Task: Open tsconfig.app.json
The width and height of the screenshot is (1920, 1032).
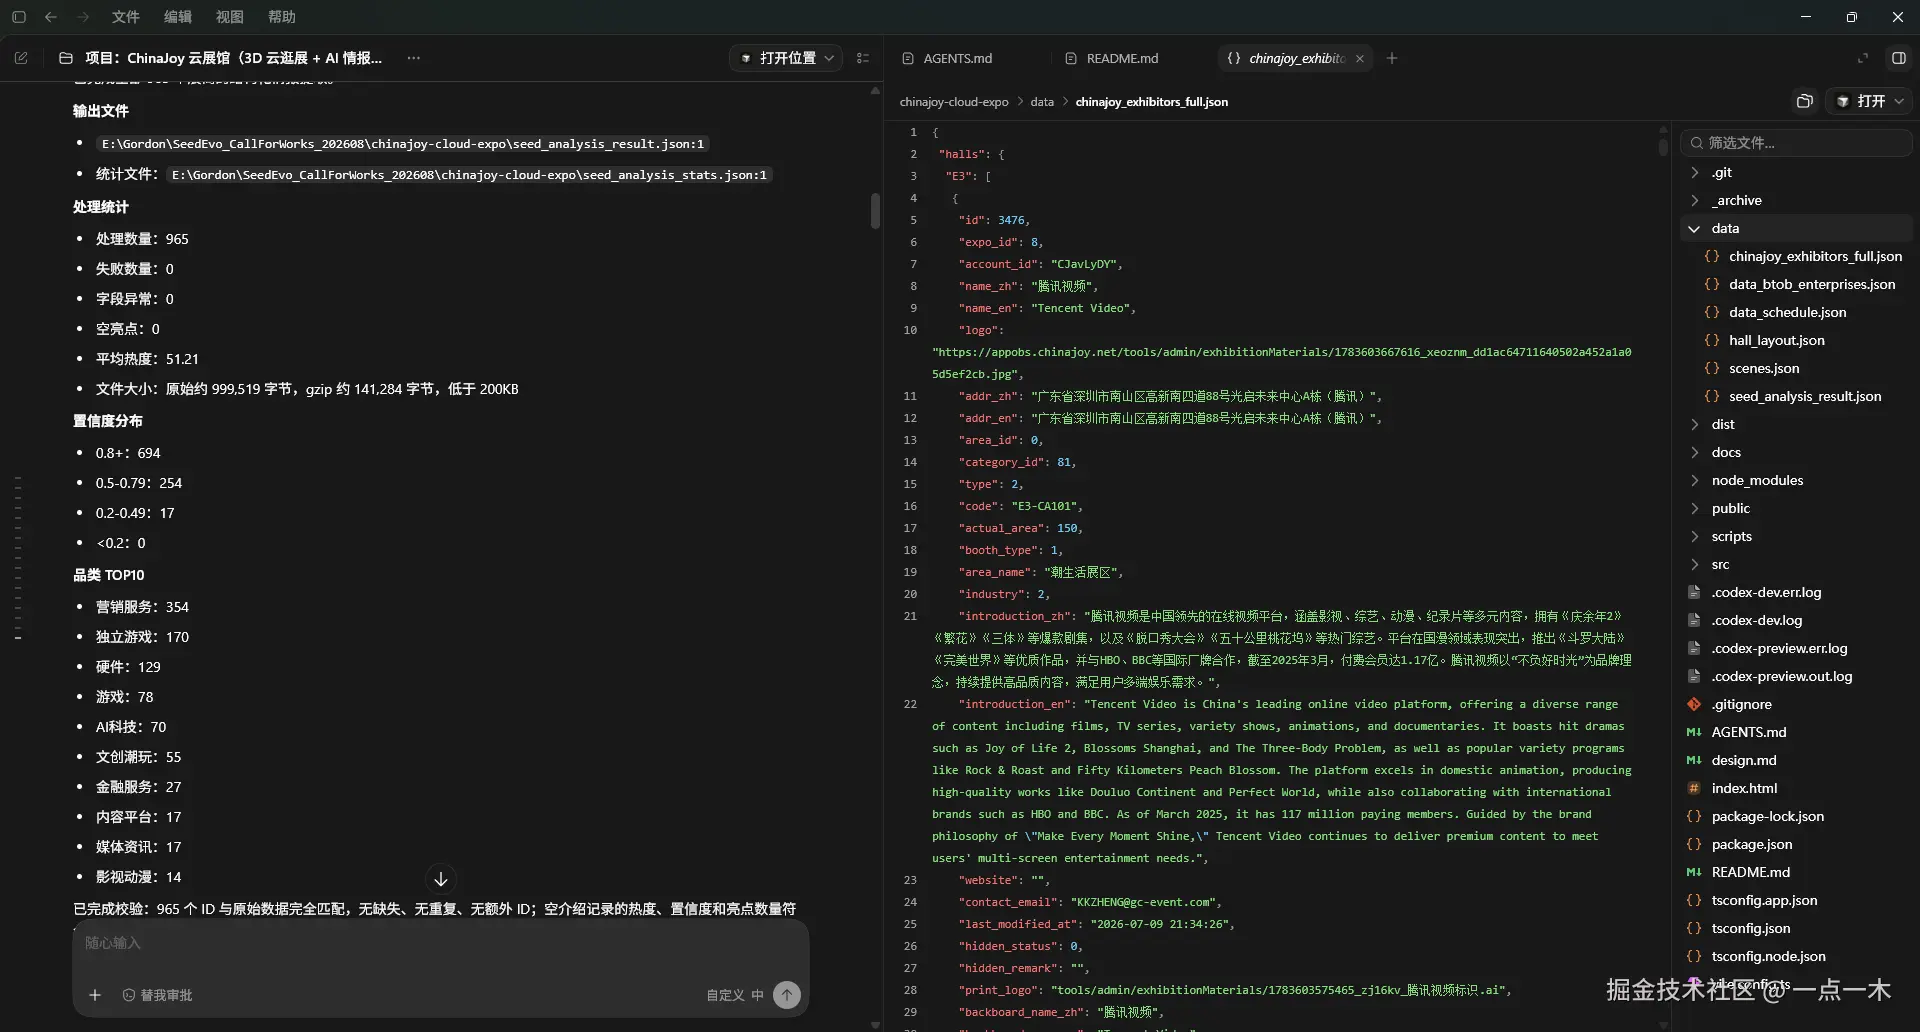Action: pyautogui.click(x=1764, y=900)
